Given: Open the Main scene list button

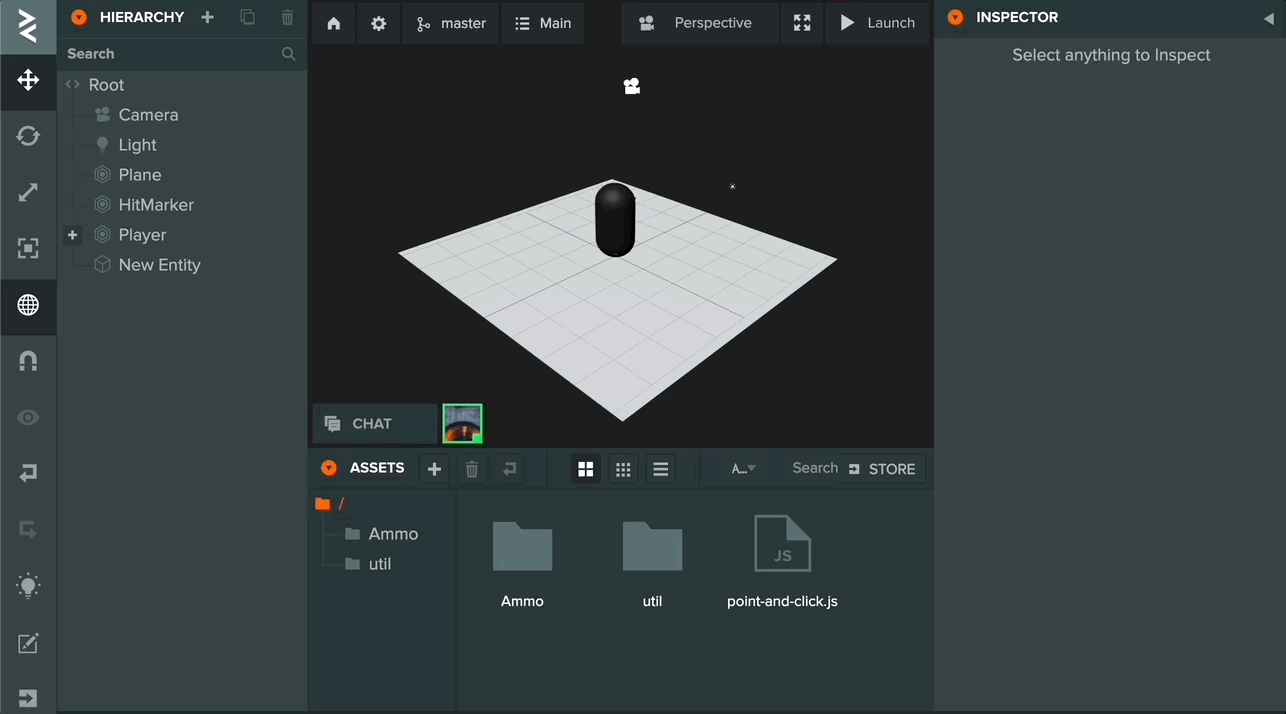Looking at the screenshot, I should click(543, 23).
